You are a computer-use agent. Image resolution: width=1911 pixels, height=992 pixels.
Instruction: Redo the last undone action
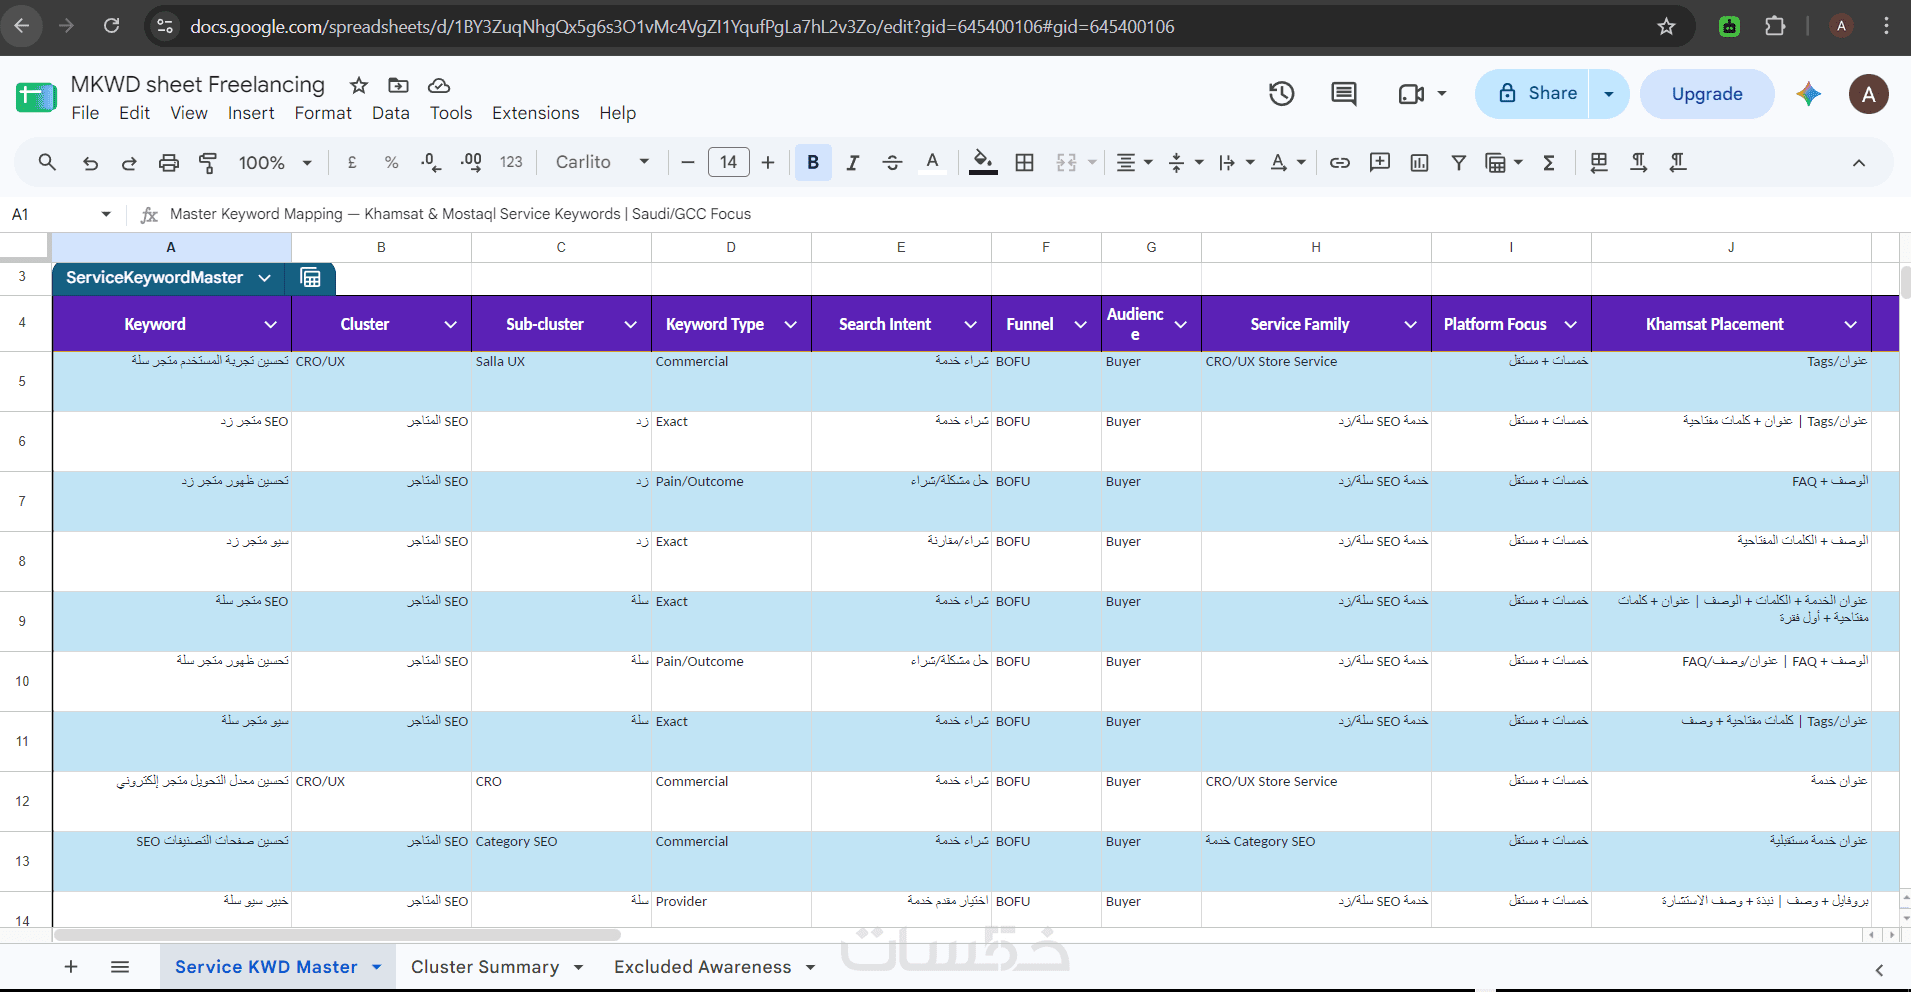pos(129,162)
